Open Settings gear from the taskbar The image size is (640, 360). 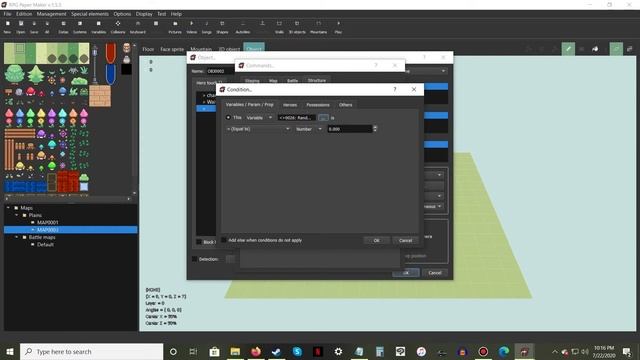point(338,351)
